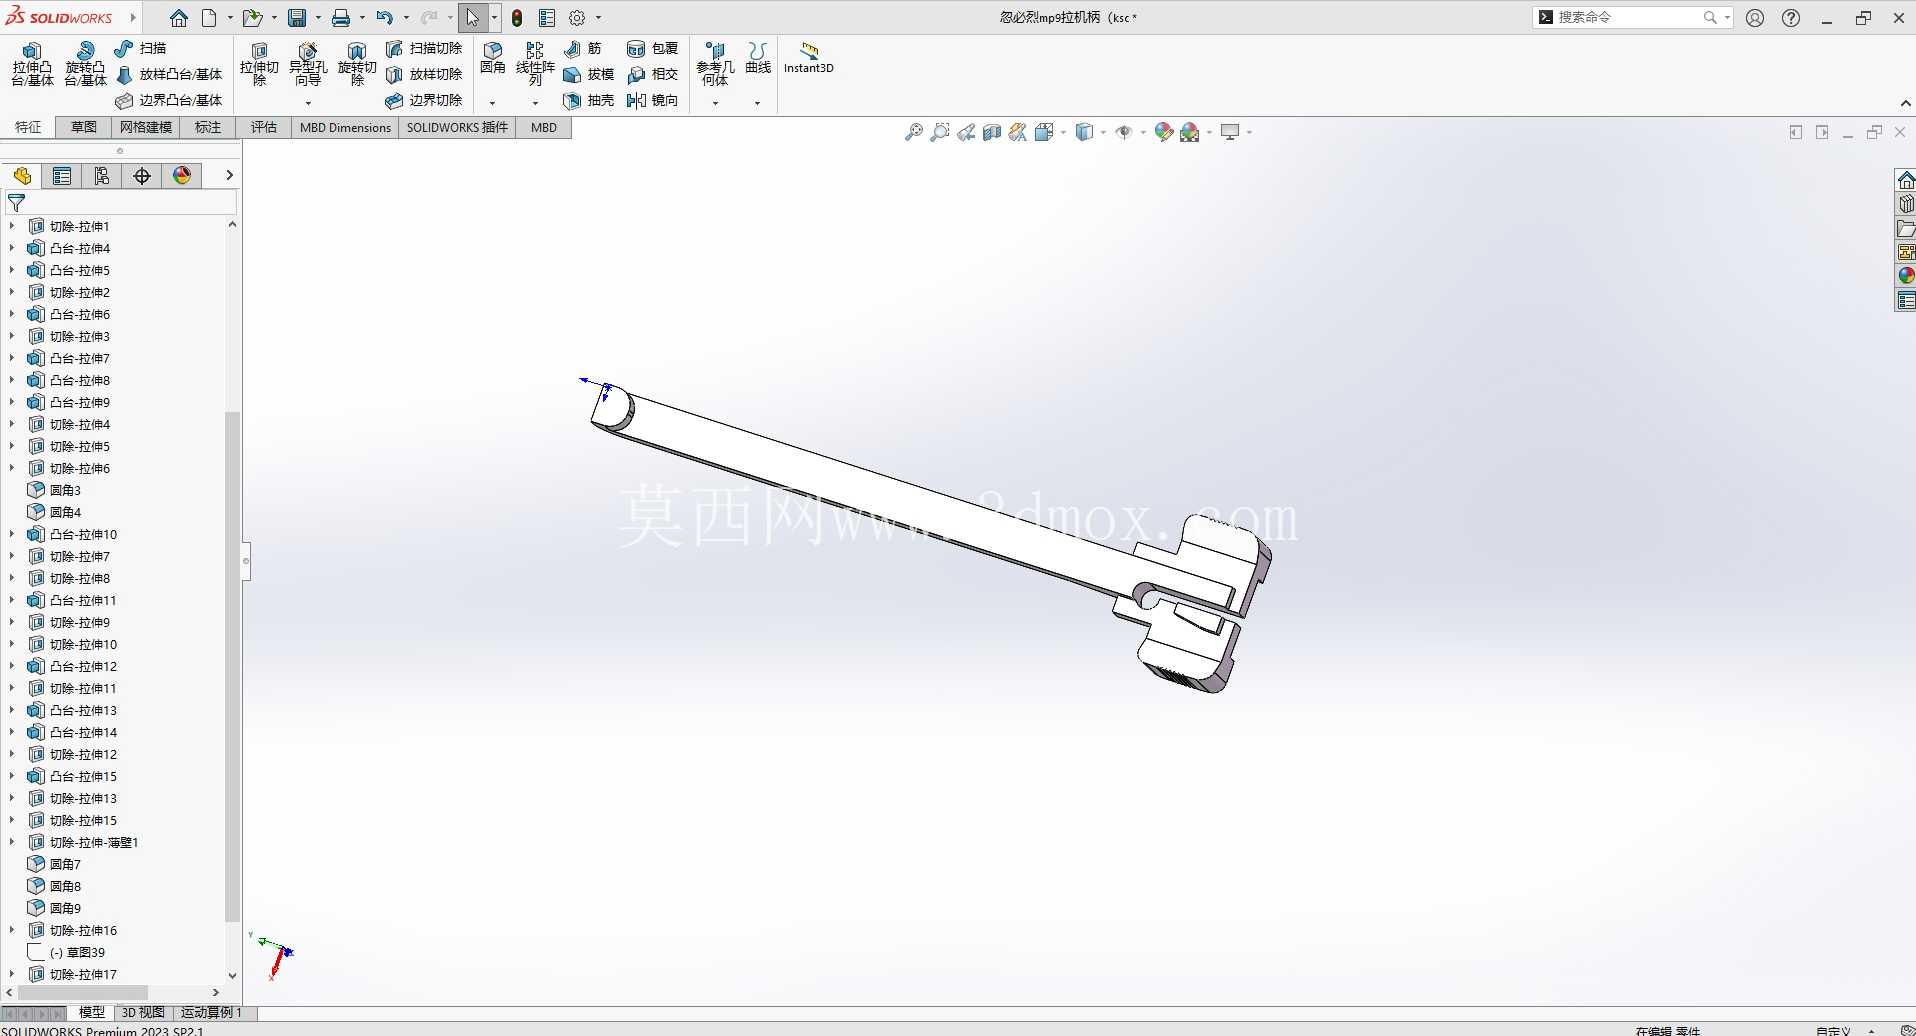Choose the Mirror tool (镜向)
This screenshot has width=1916, height=1036.
(x=653, y=100)
